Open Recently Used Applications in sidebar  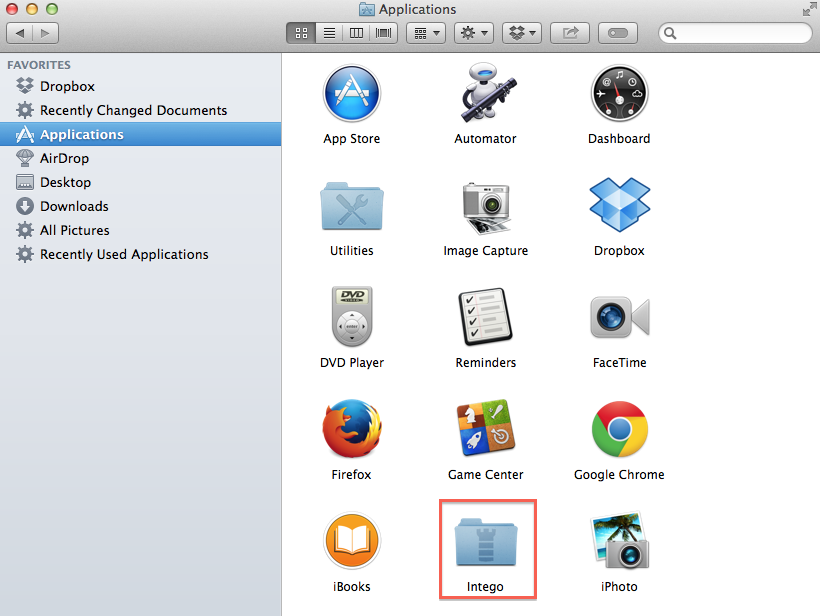pos(140,255)
